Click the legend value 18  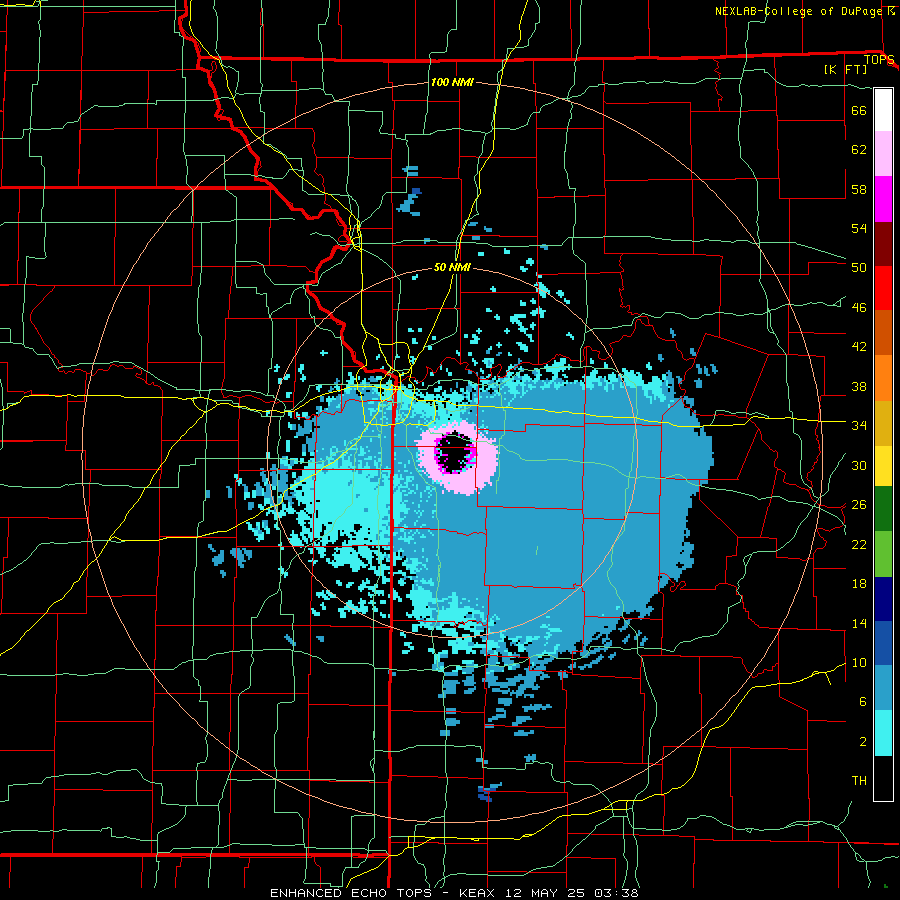pyautogui.click(x=859, y=584)
